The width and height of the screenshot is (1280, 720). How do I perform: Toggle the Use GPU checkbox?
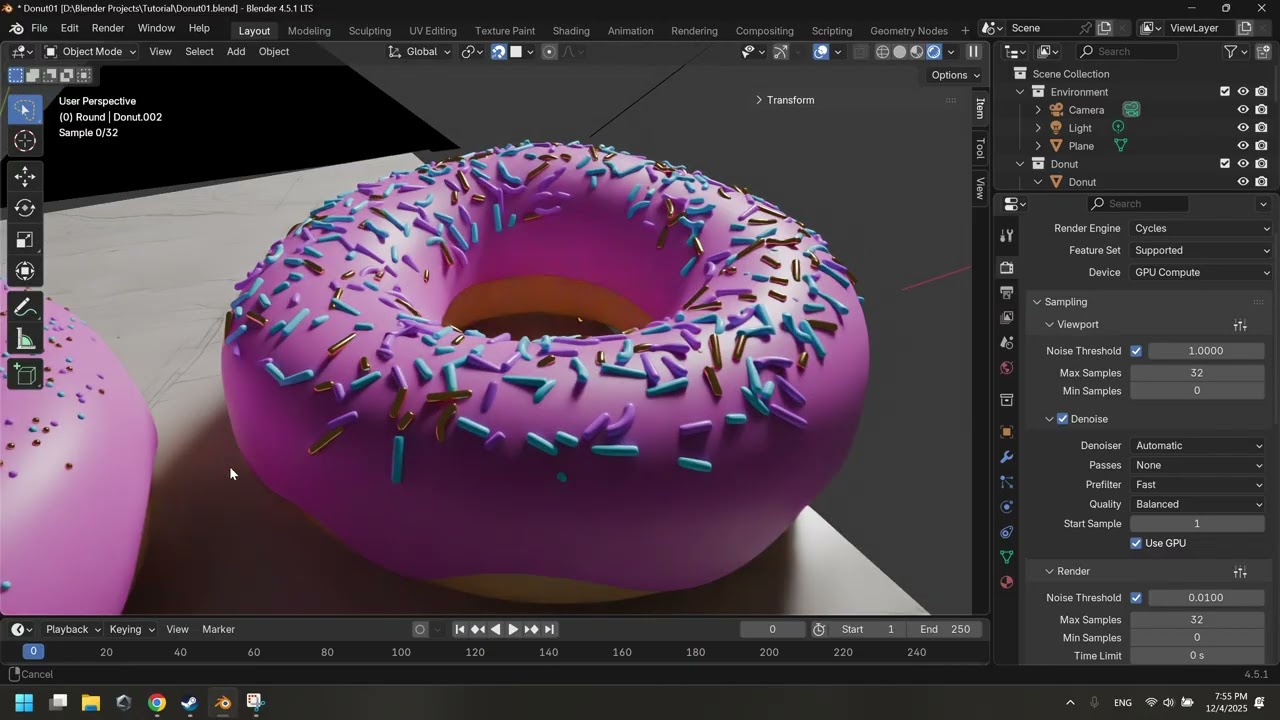tap(1136, 543)
